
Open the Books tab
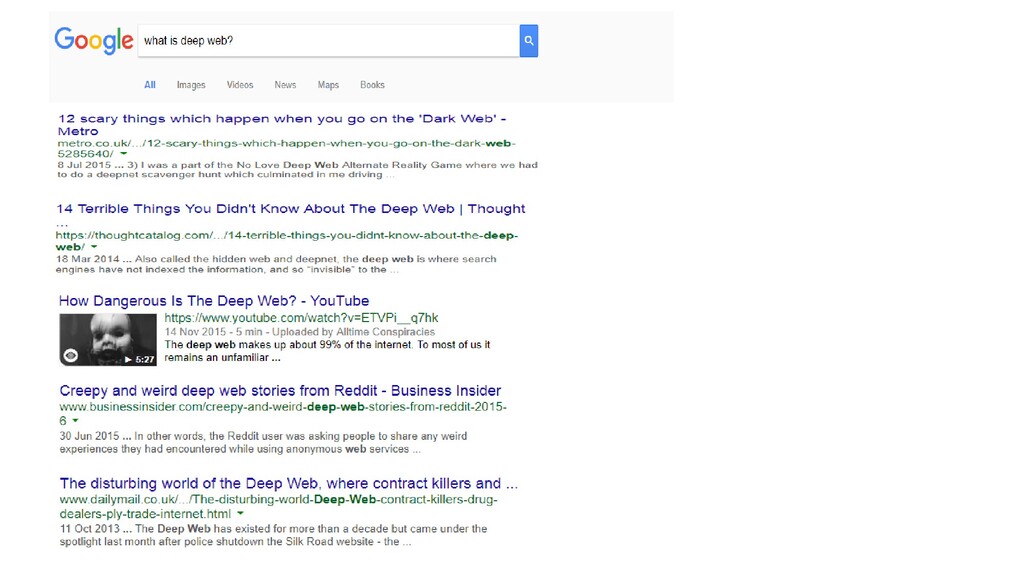coord(372,85)
